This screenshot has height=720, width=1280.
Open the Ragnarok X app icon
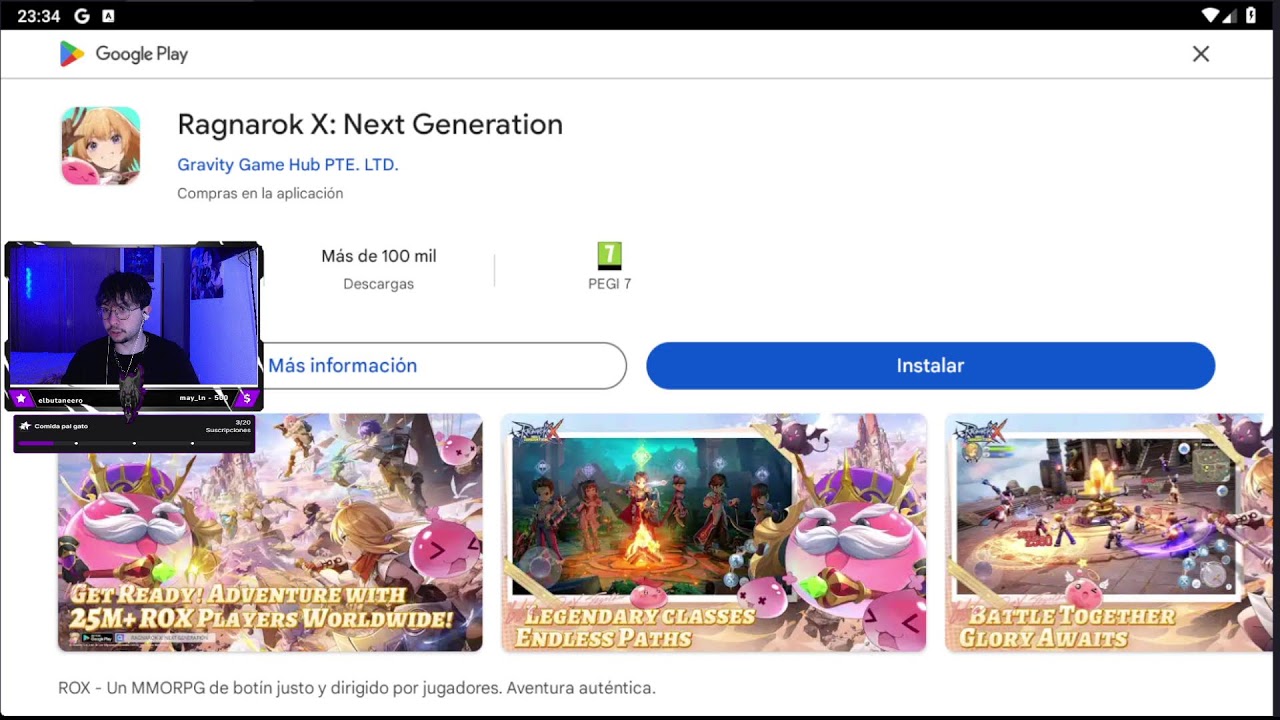pyautogui.click(x=100, y=146)
